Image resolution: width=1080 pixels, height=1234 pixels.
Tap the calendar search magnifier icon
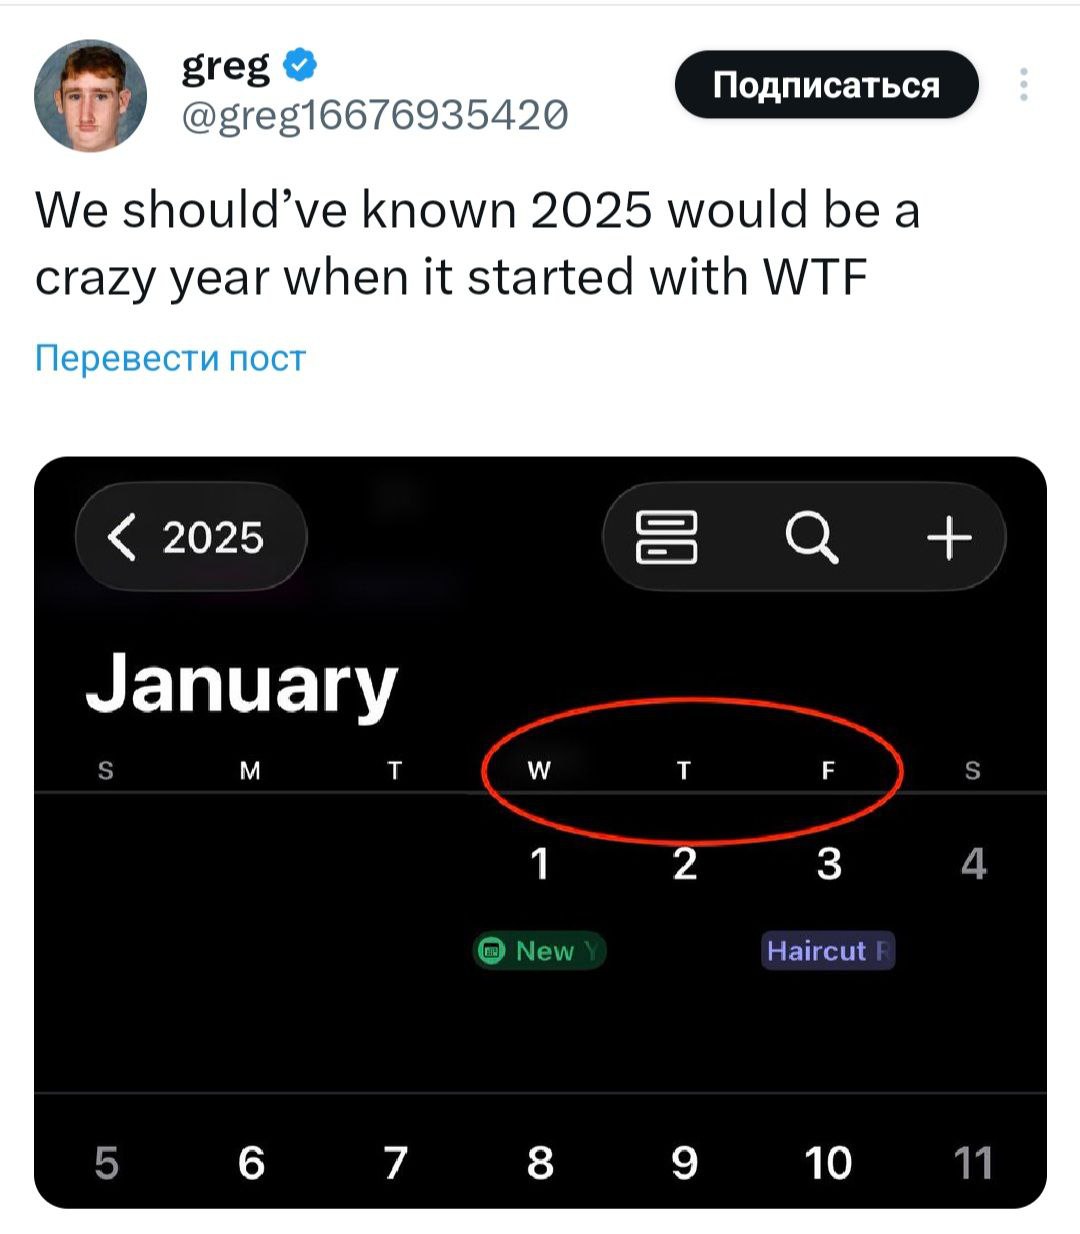point(810,537)
